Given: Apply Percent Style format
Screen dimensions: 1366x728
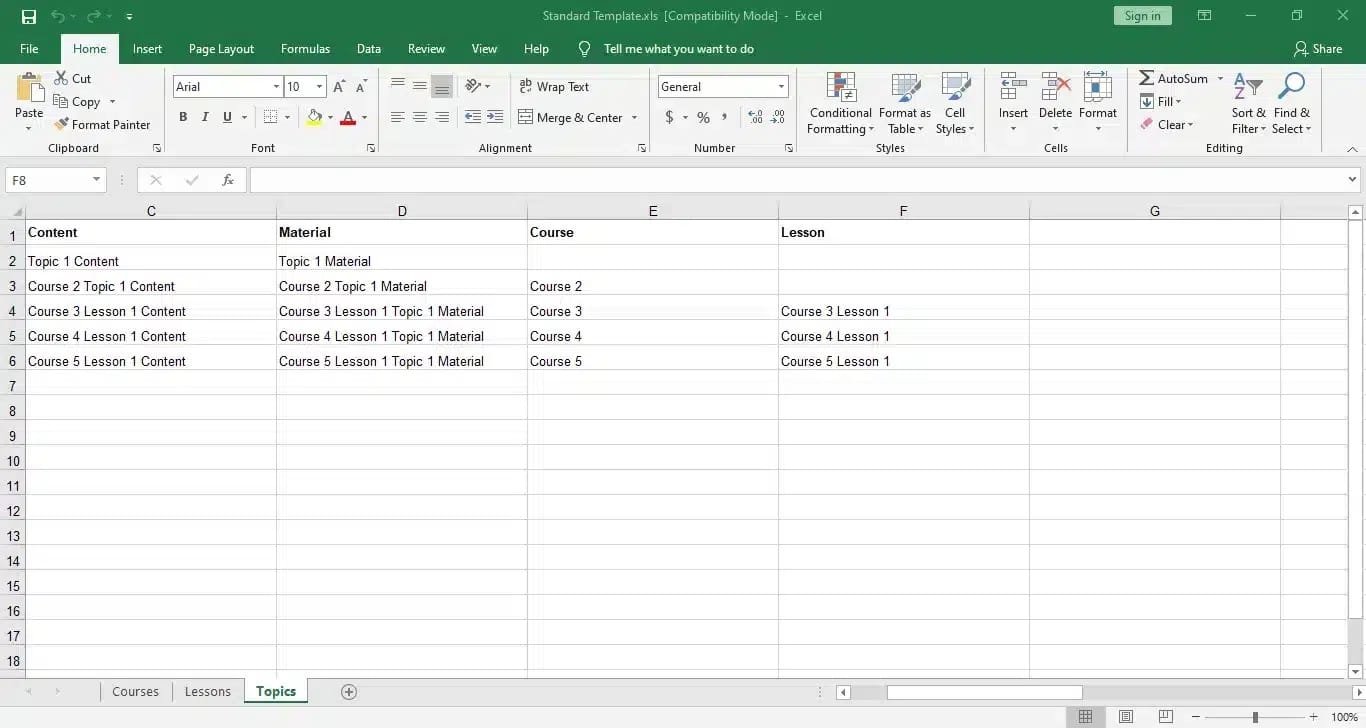Looking at the screenshot, I should 703,117.
